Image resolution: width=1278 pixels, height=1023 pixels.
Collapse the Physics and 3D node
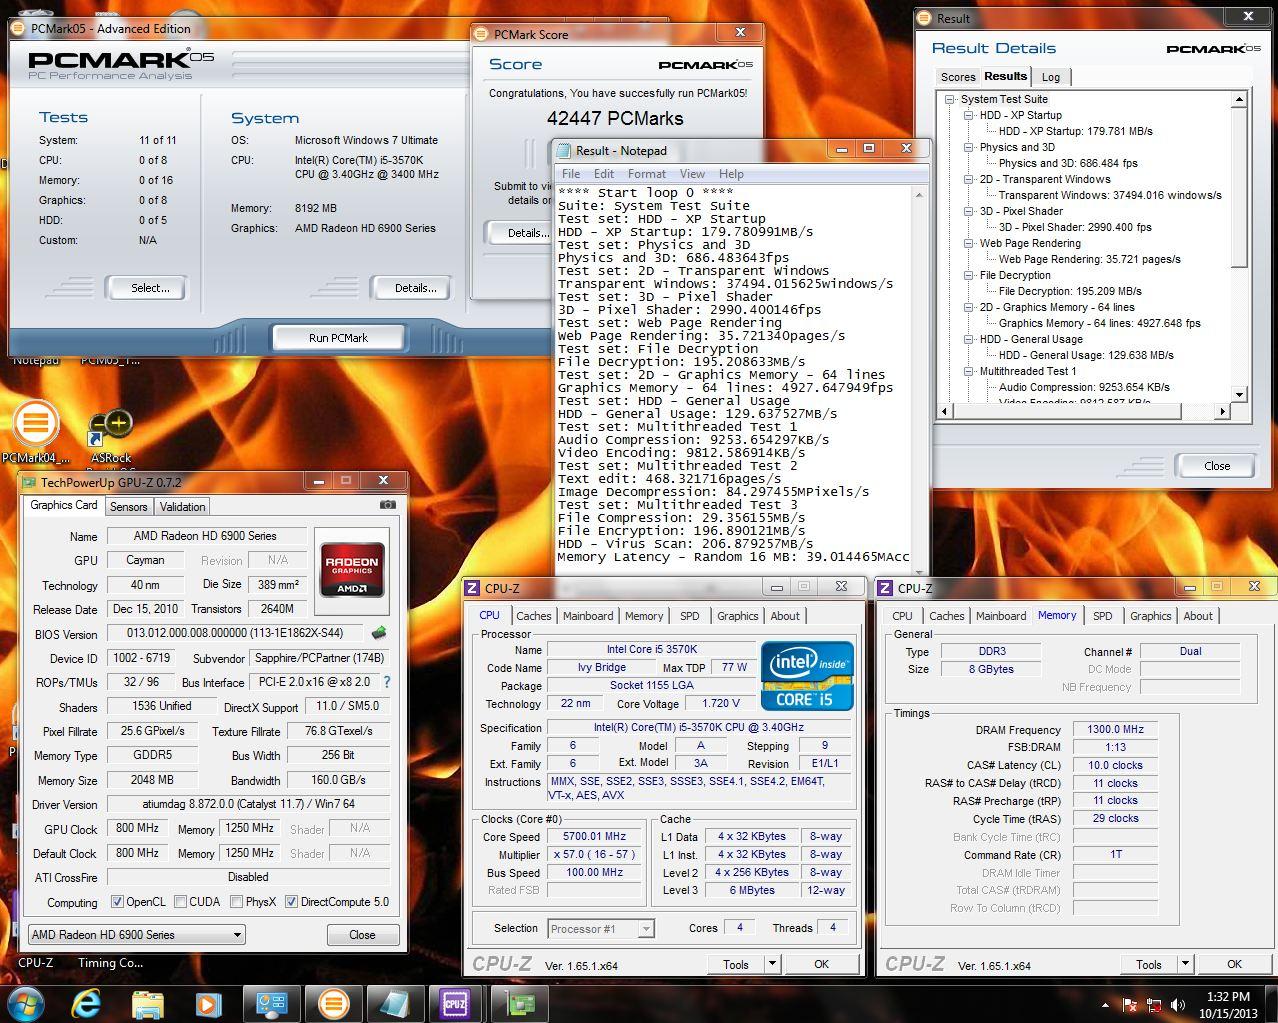tap(969, 147)
